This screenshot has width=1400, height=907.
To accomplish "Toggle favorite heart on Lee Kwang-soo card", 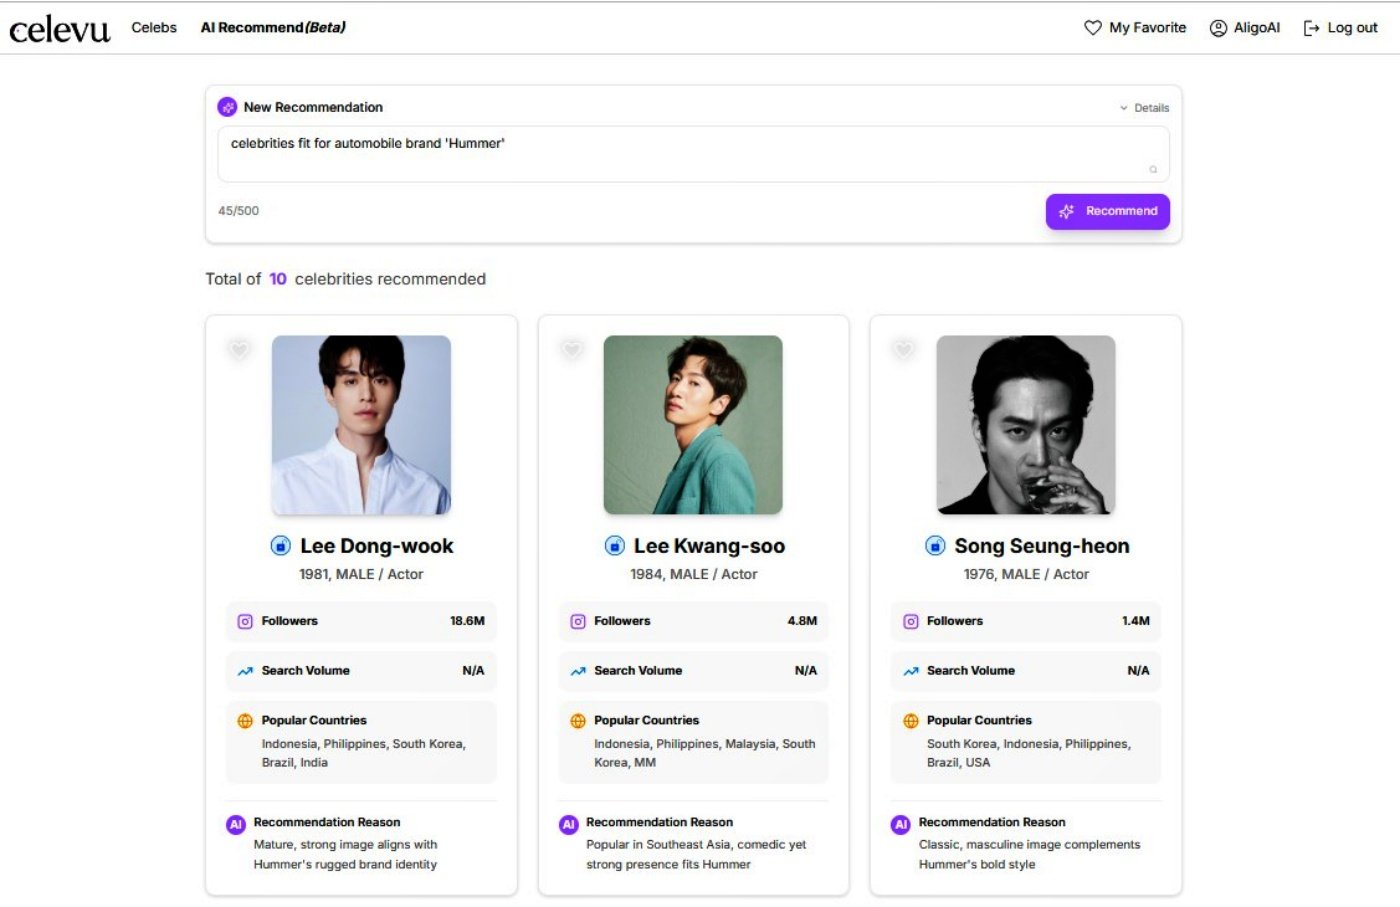I will pos(572,349).
